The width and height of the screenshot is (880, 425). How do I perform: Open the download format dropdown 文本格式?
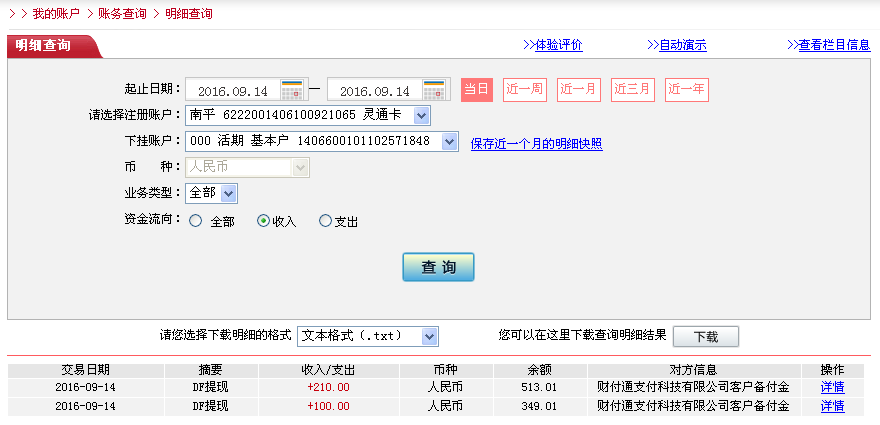[368, 336]
